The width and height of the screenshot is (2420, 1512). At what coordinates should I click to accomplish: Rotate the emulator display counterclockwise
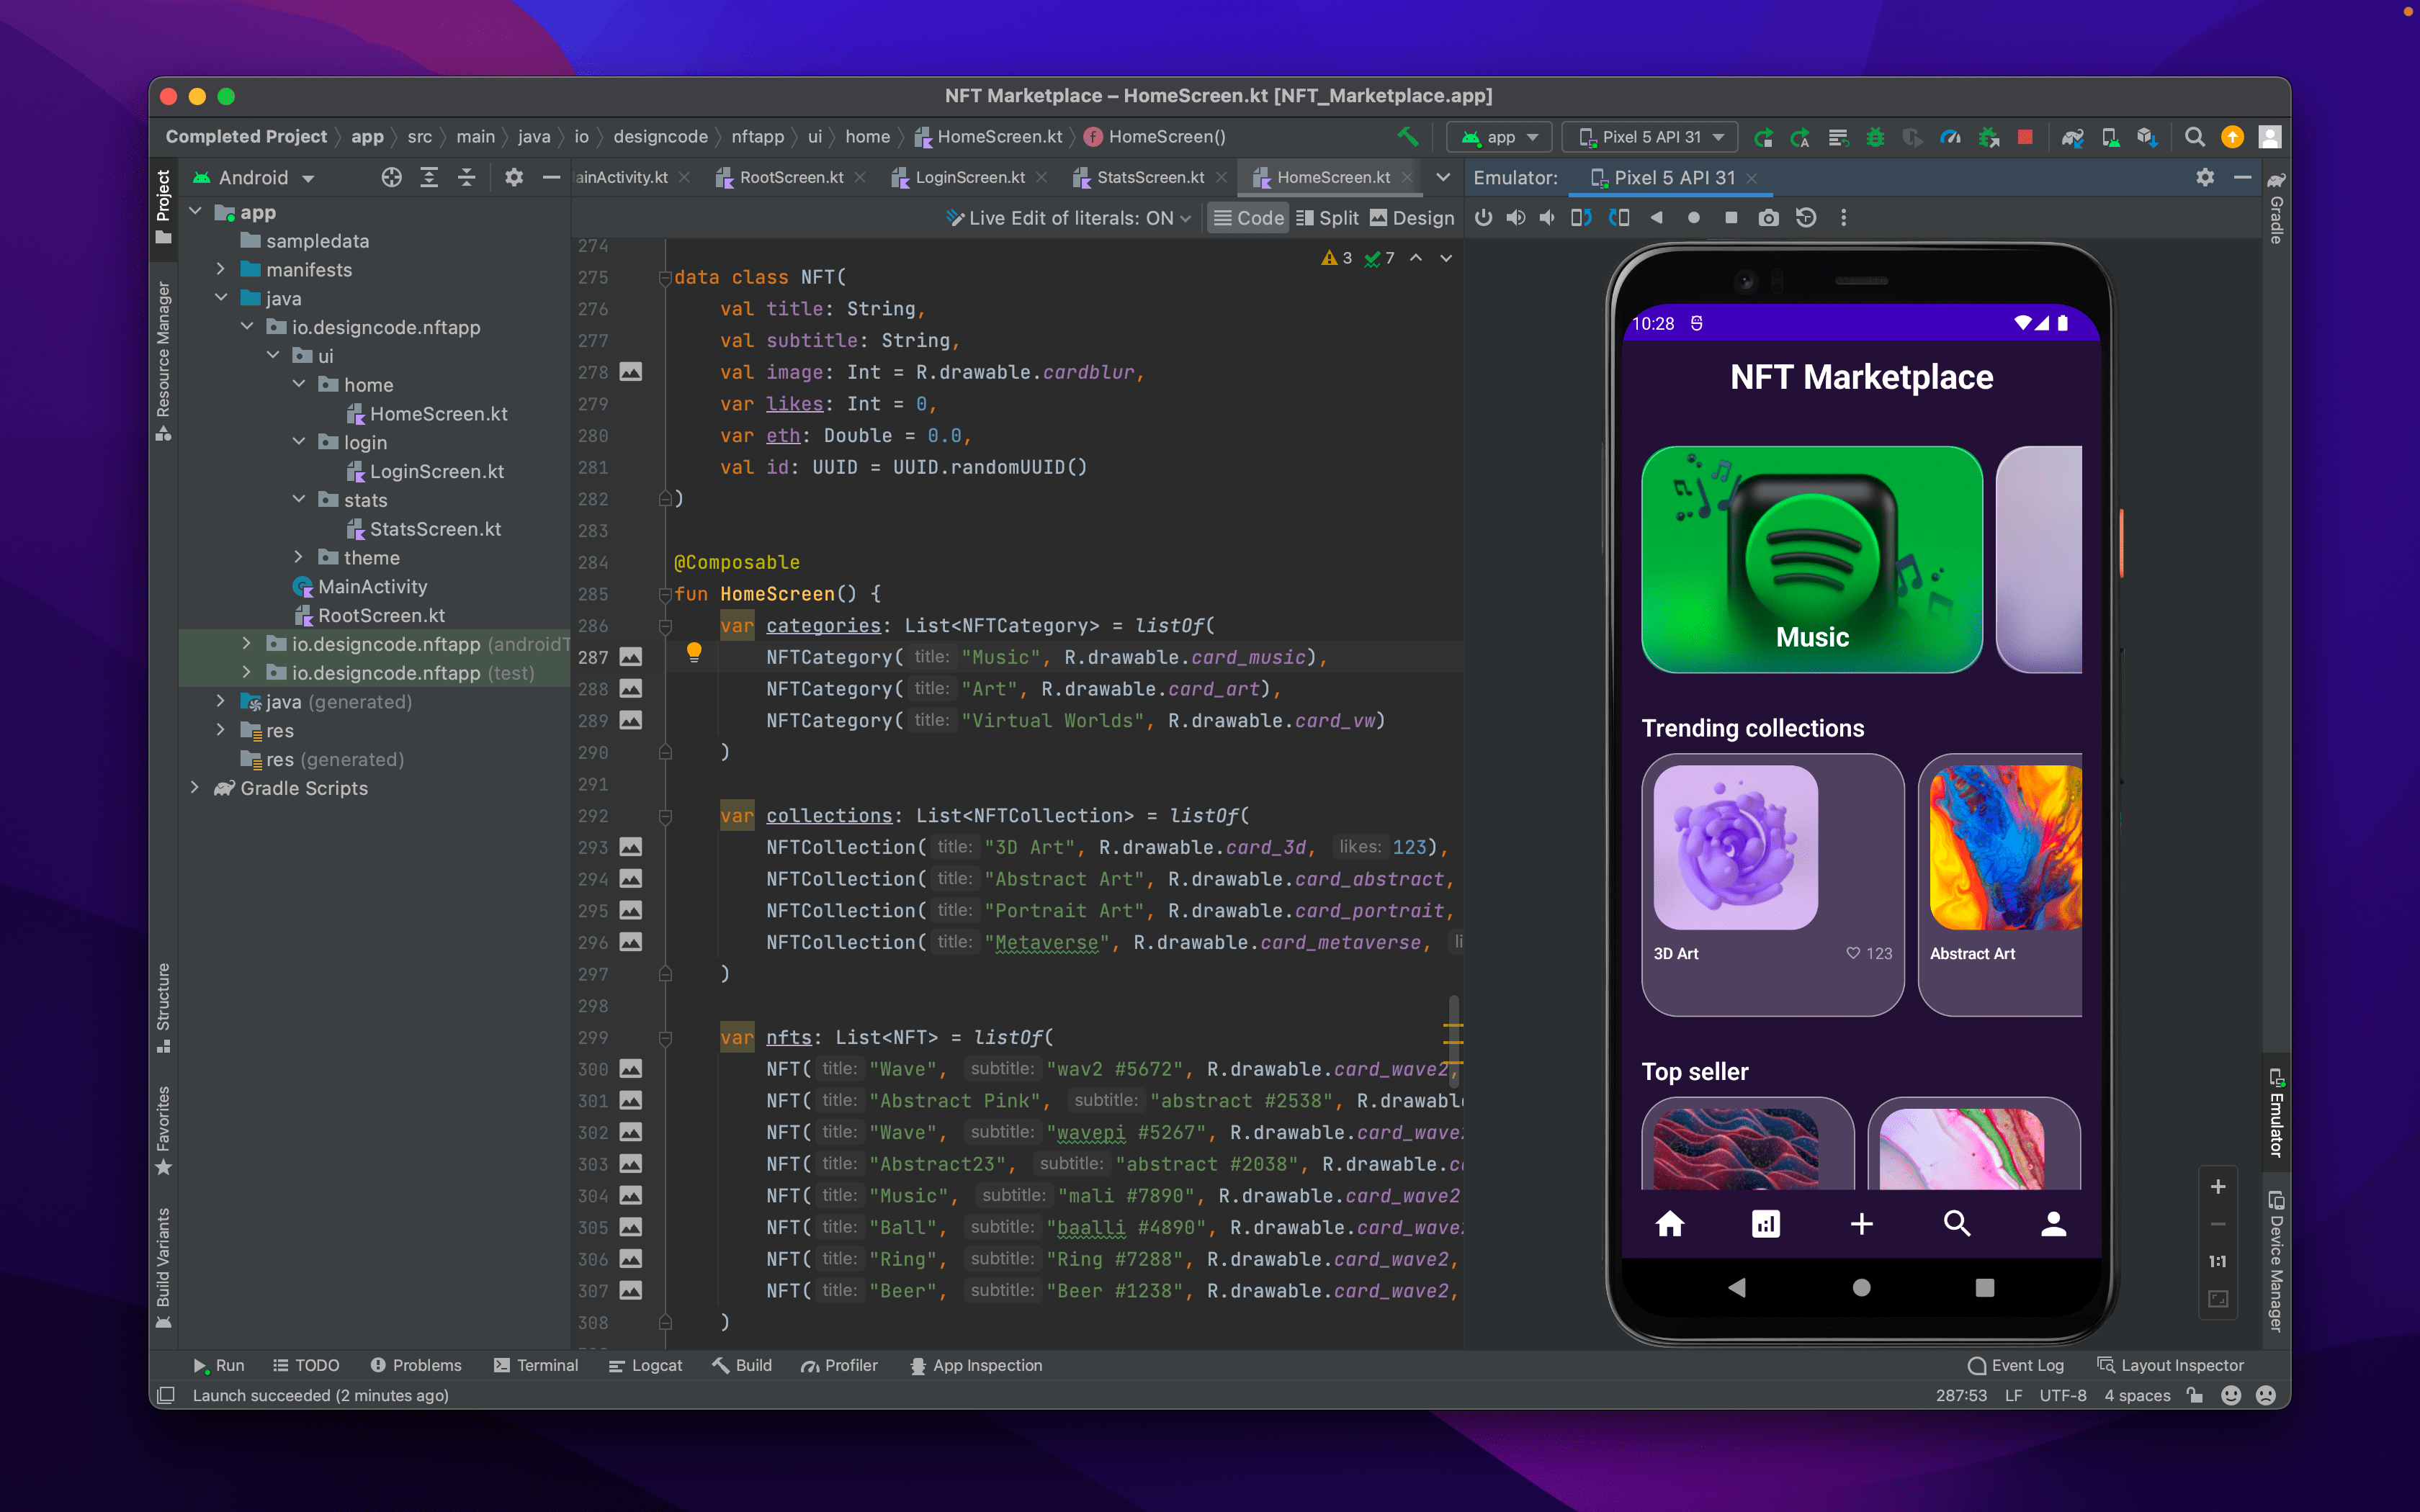[x=1581, y=217]
